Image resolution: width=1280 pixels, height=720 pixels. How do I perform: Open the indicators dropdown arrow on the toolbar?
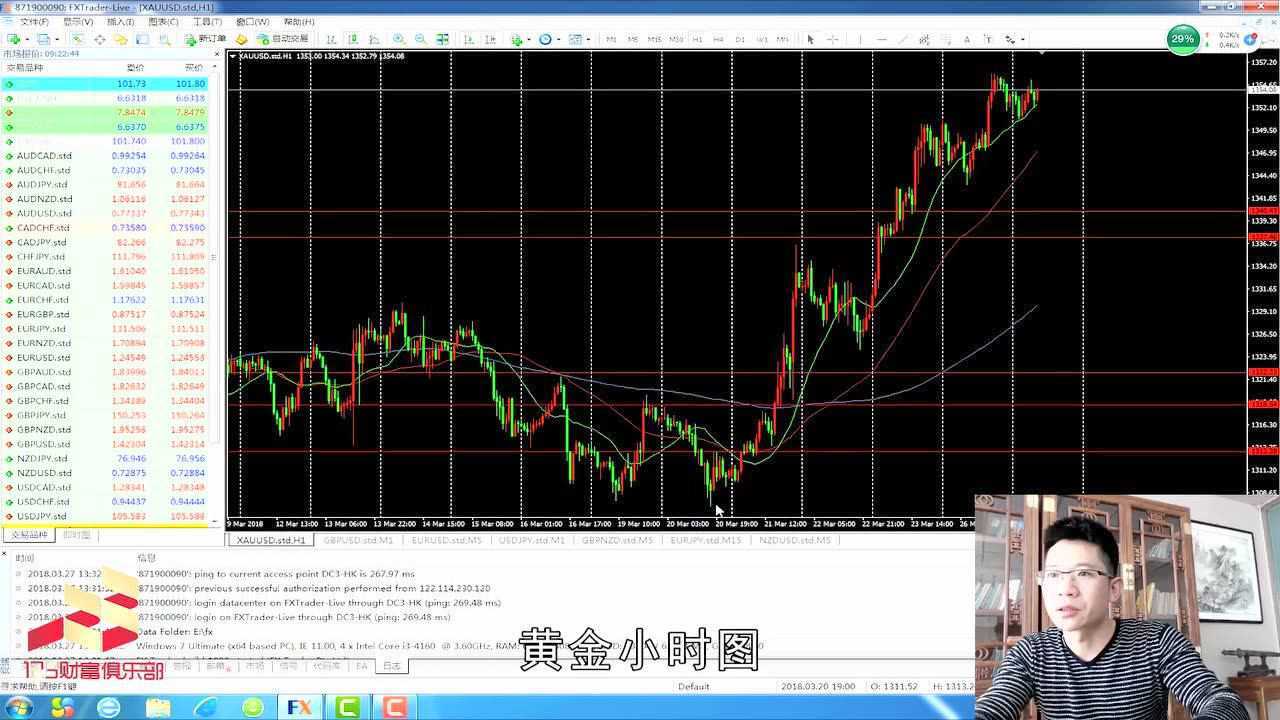pos(527,39)
